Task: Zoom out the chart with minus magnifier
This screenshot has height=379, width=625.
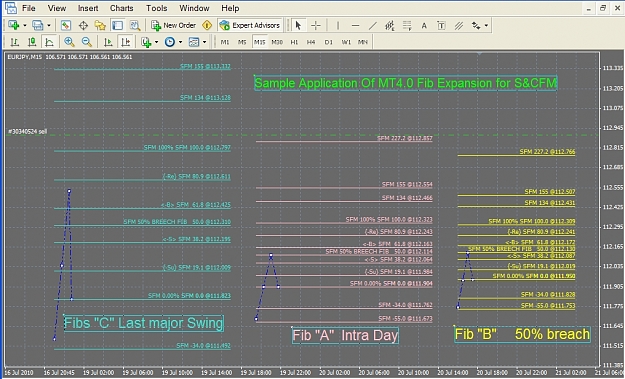Action: [x=86, y=42]
